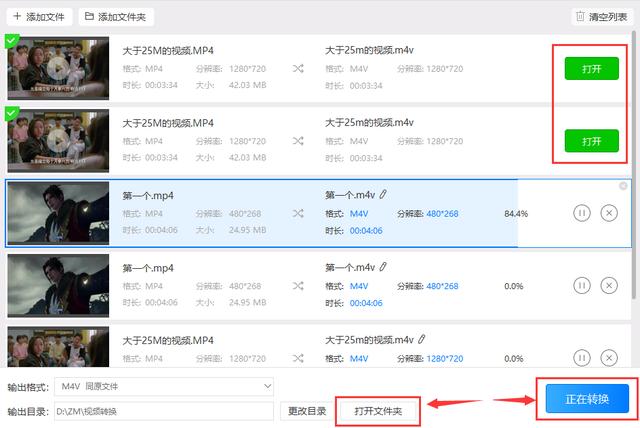640x428 pixels.
Task: Pause the 第一个.mp4 conversion at 84.4%
Action: tap(582, 213)
